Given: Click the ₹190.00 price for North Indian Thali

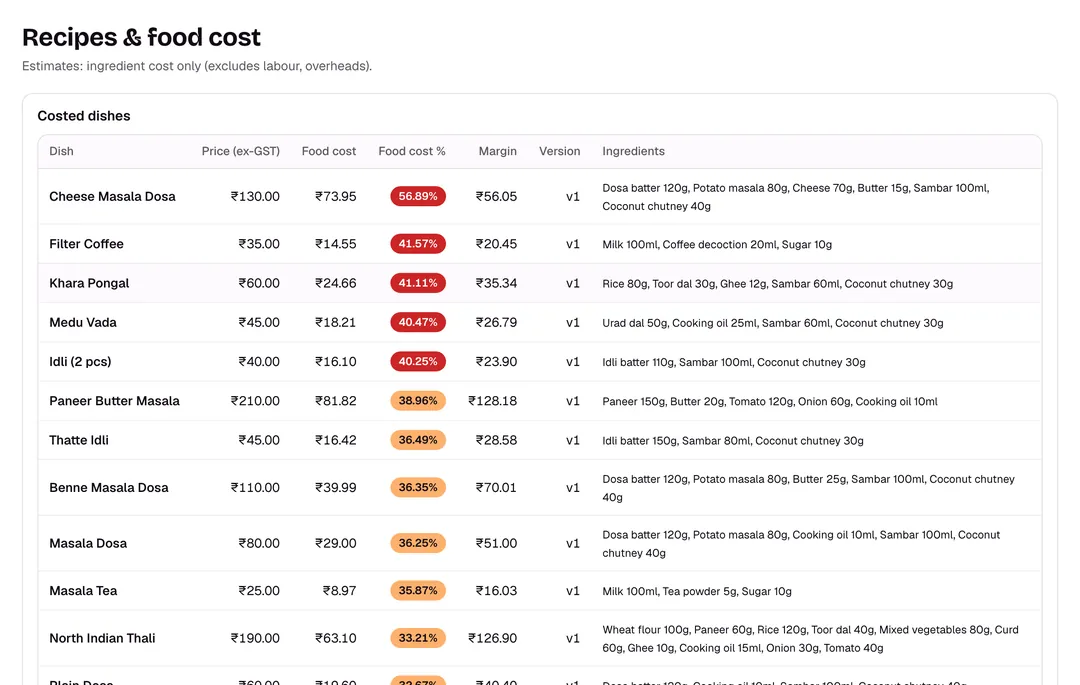Looking at the screenshot, I should (x=255, y=639).
